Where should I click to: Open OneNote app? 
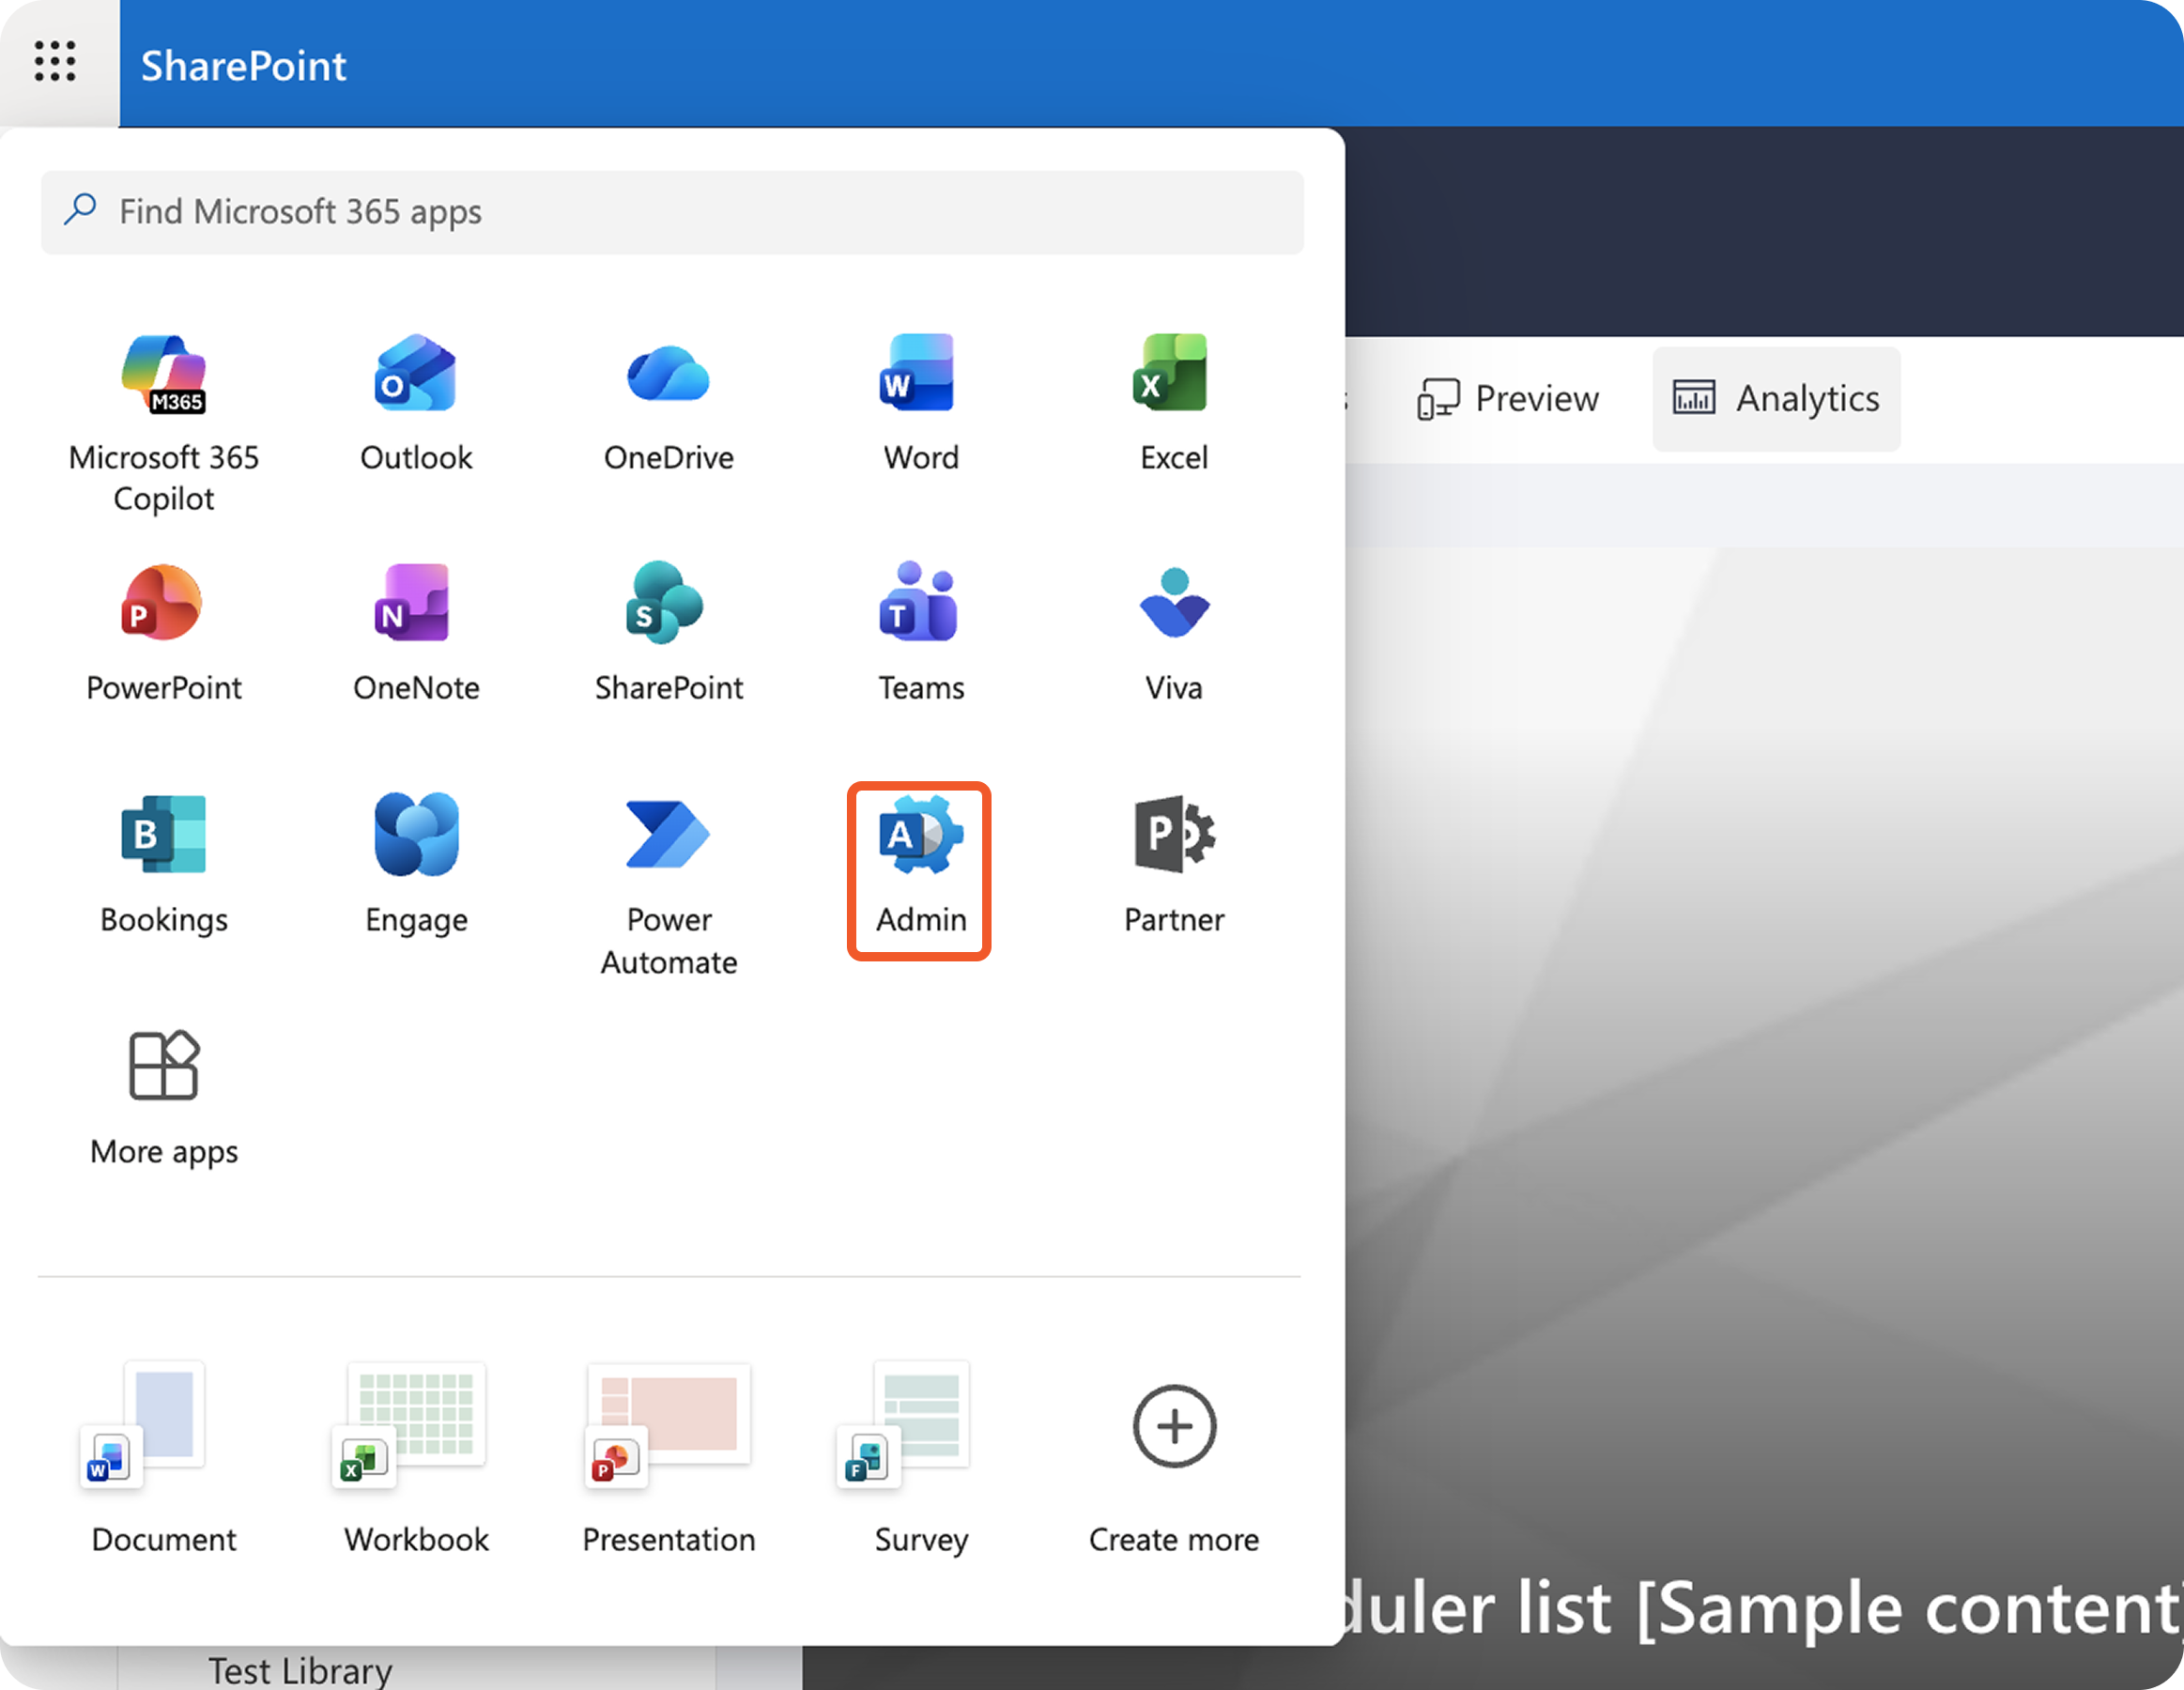(416, 632)
